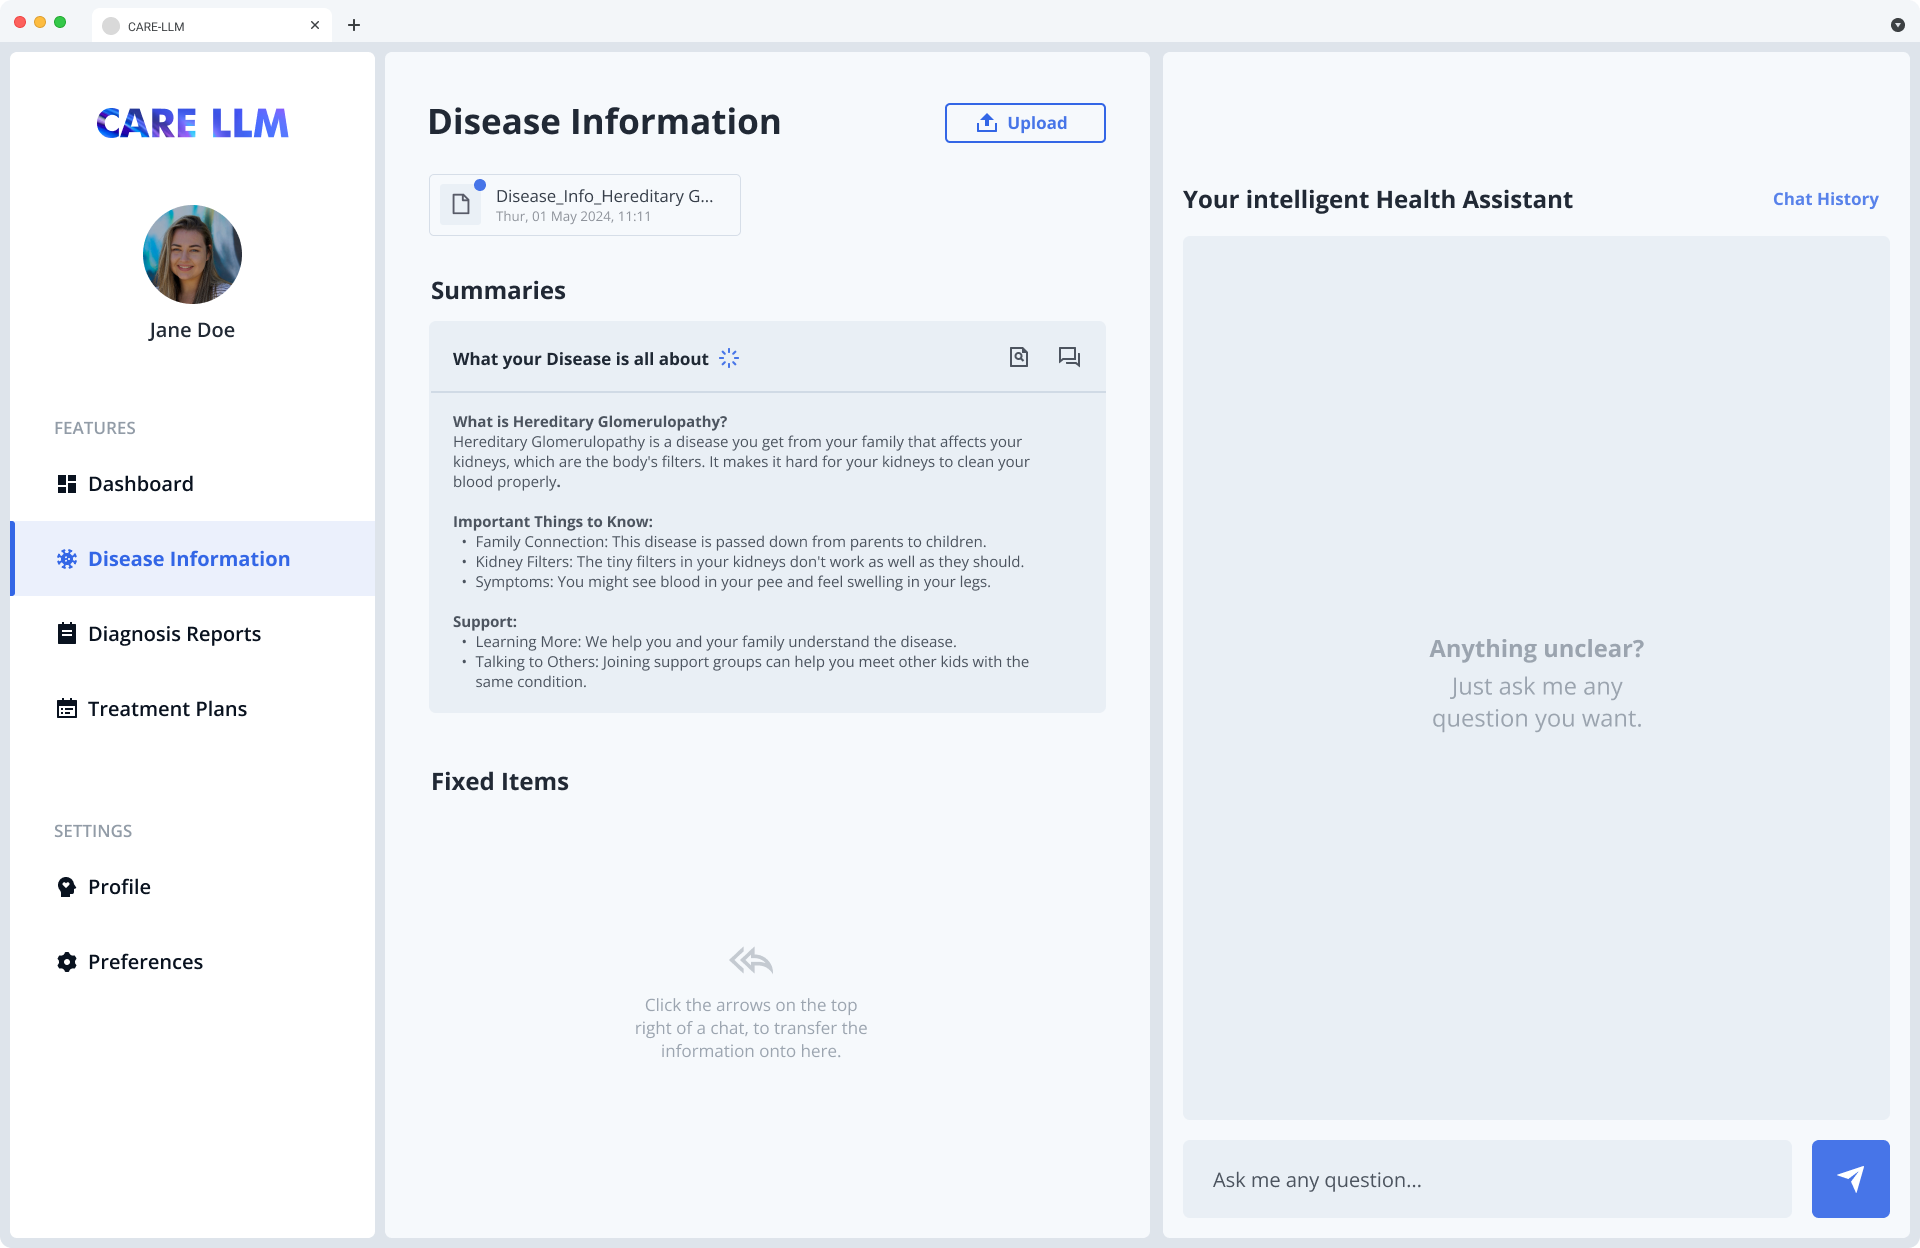The width and height of the screenshot is (1920, 1248).
Task: Click the Treatment Plans calendar icon
Action: tap(67, 708)
